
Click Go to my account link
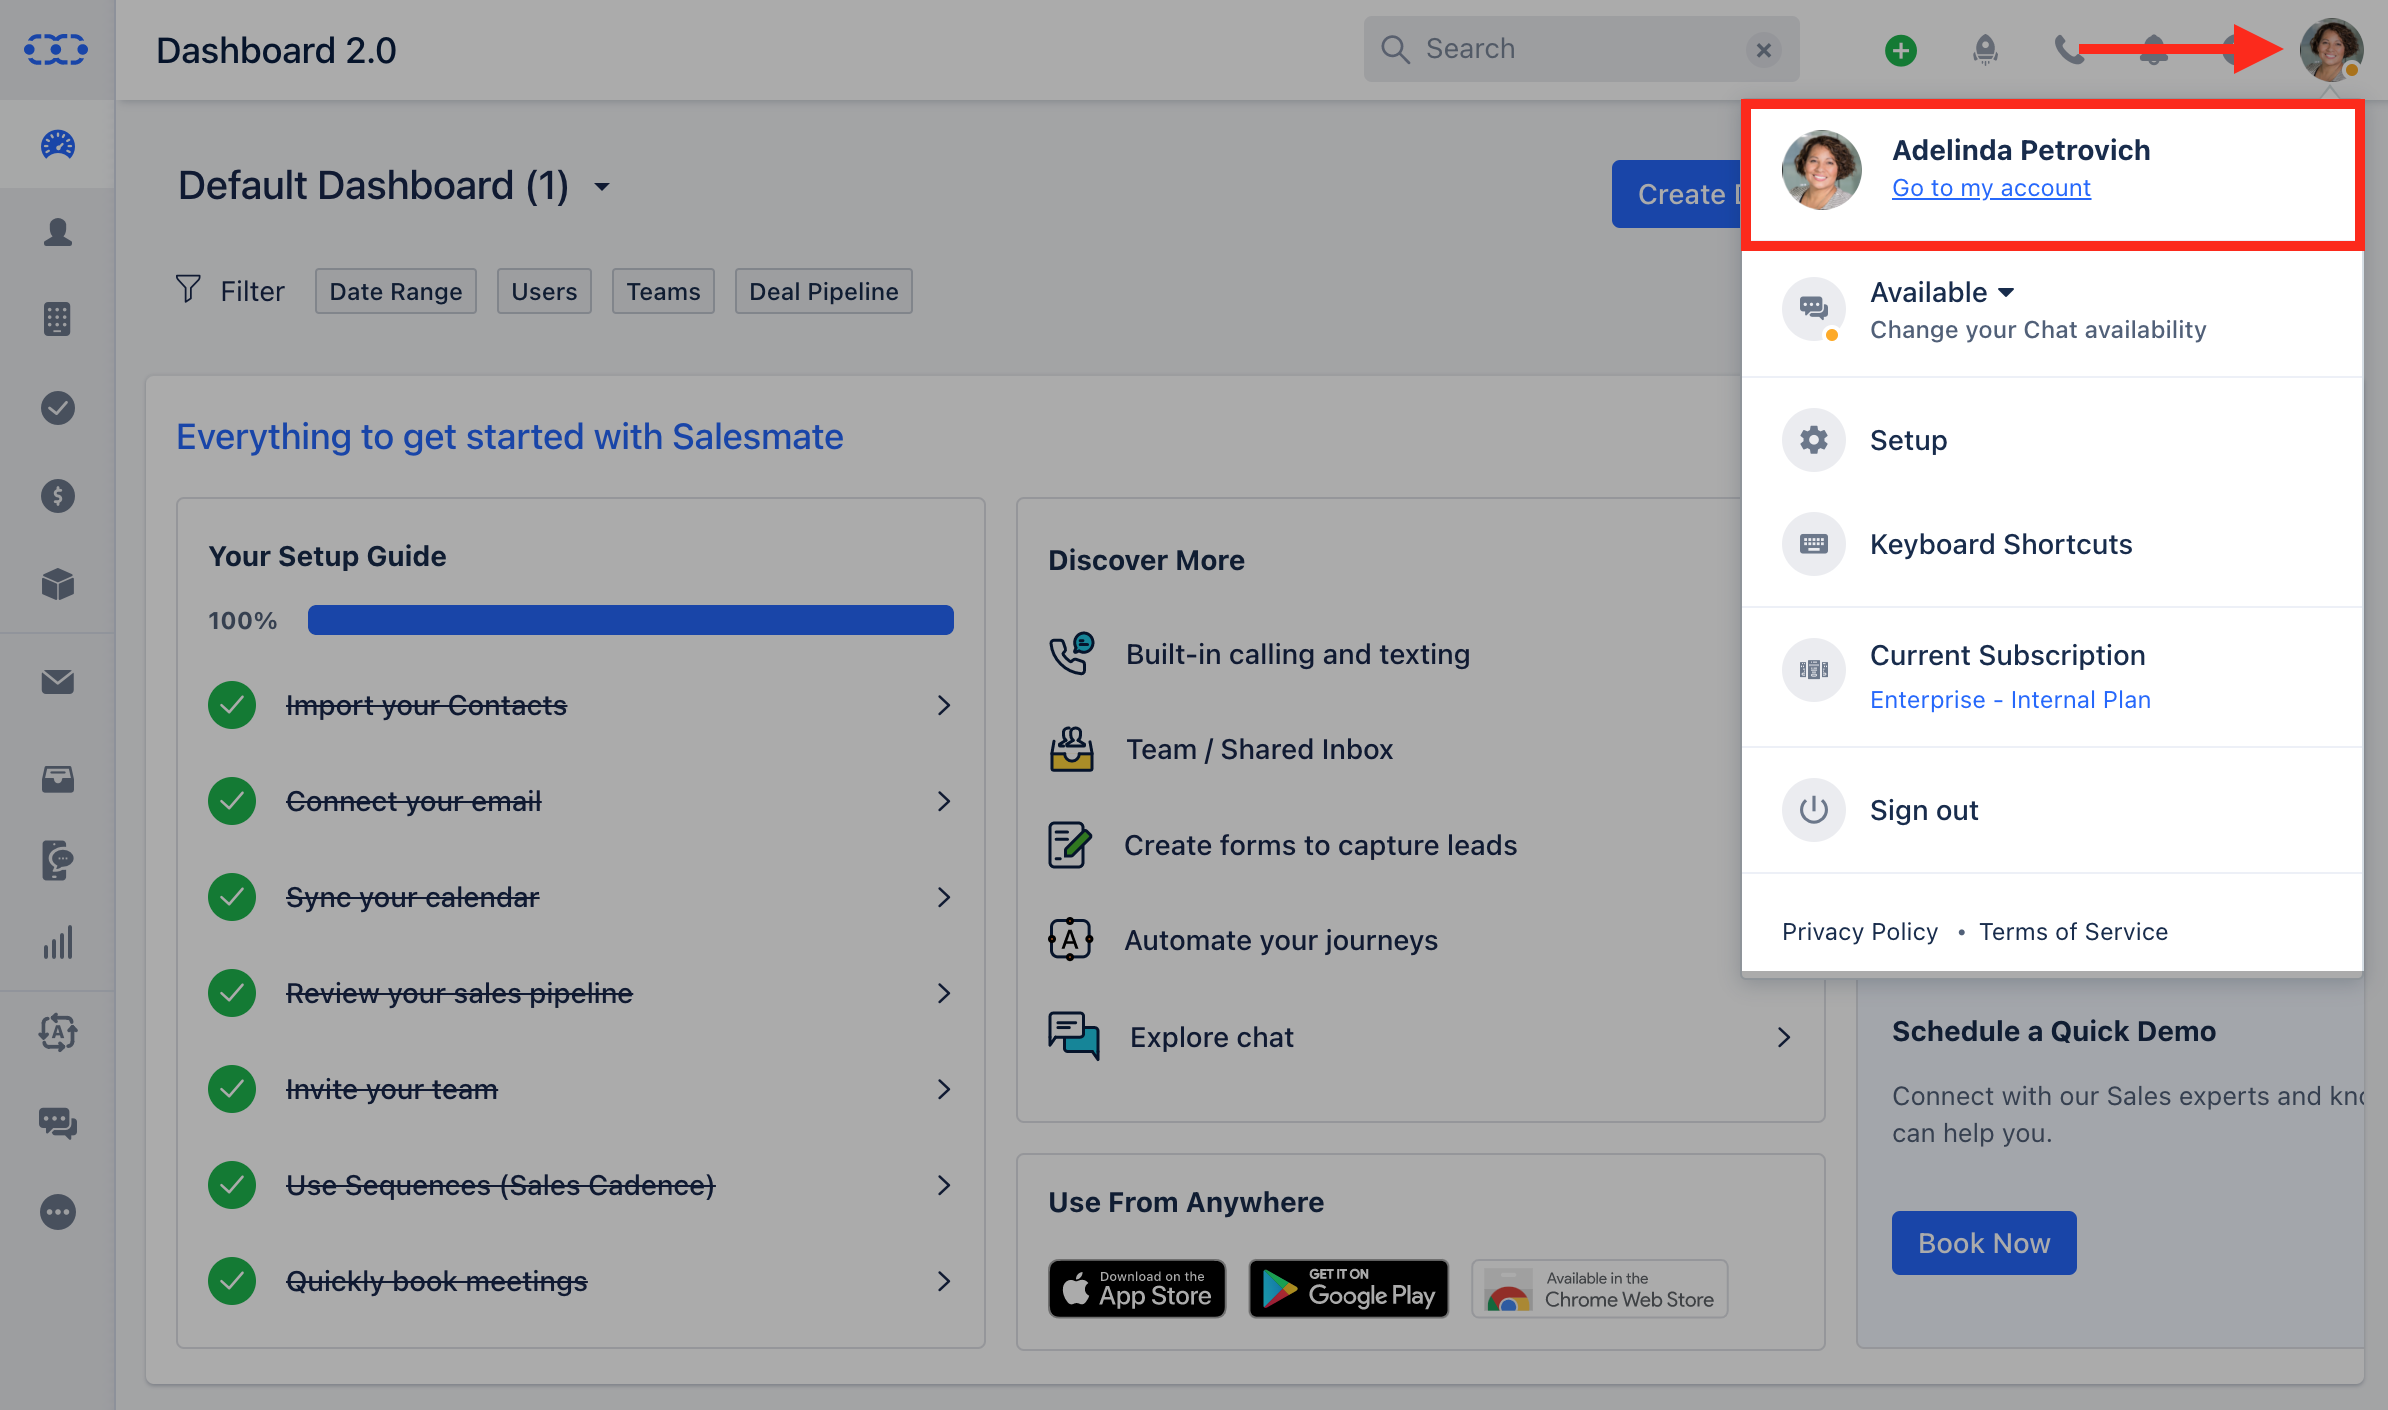(1991, 188)
